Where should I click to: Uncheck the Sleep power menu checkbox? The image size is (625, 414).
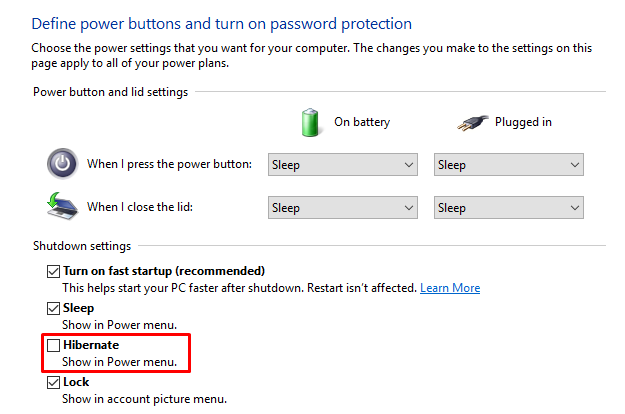(x=54, y=309)
